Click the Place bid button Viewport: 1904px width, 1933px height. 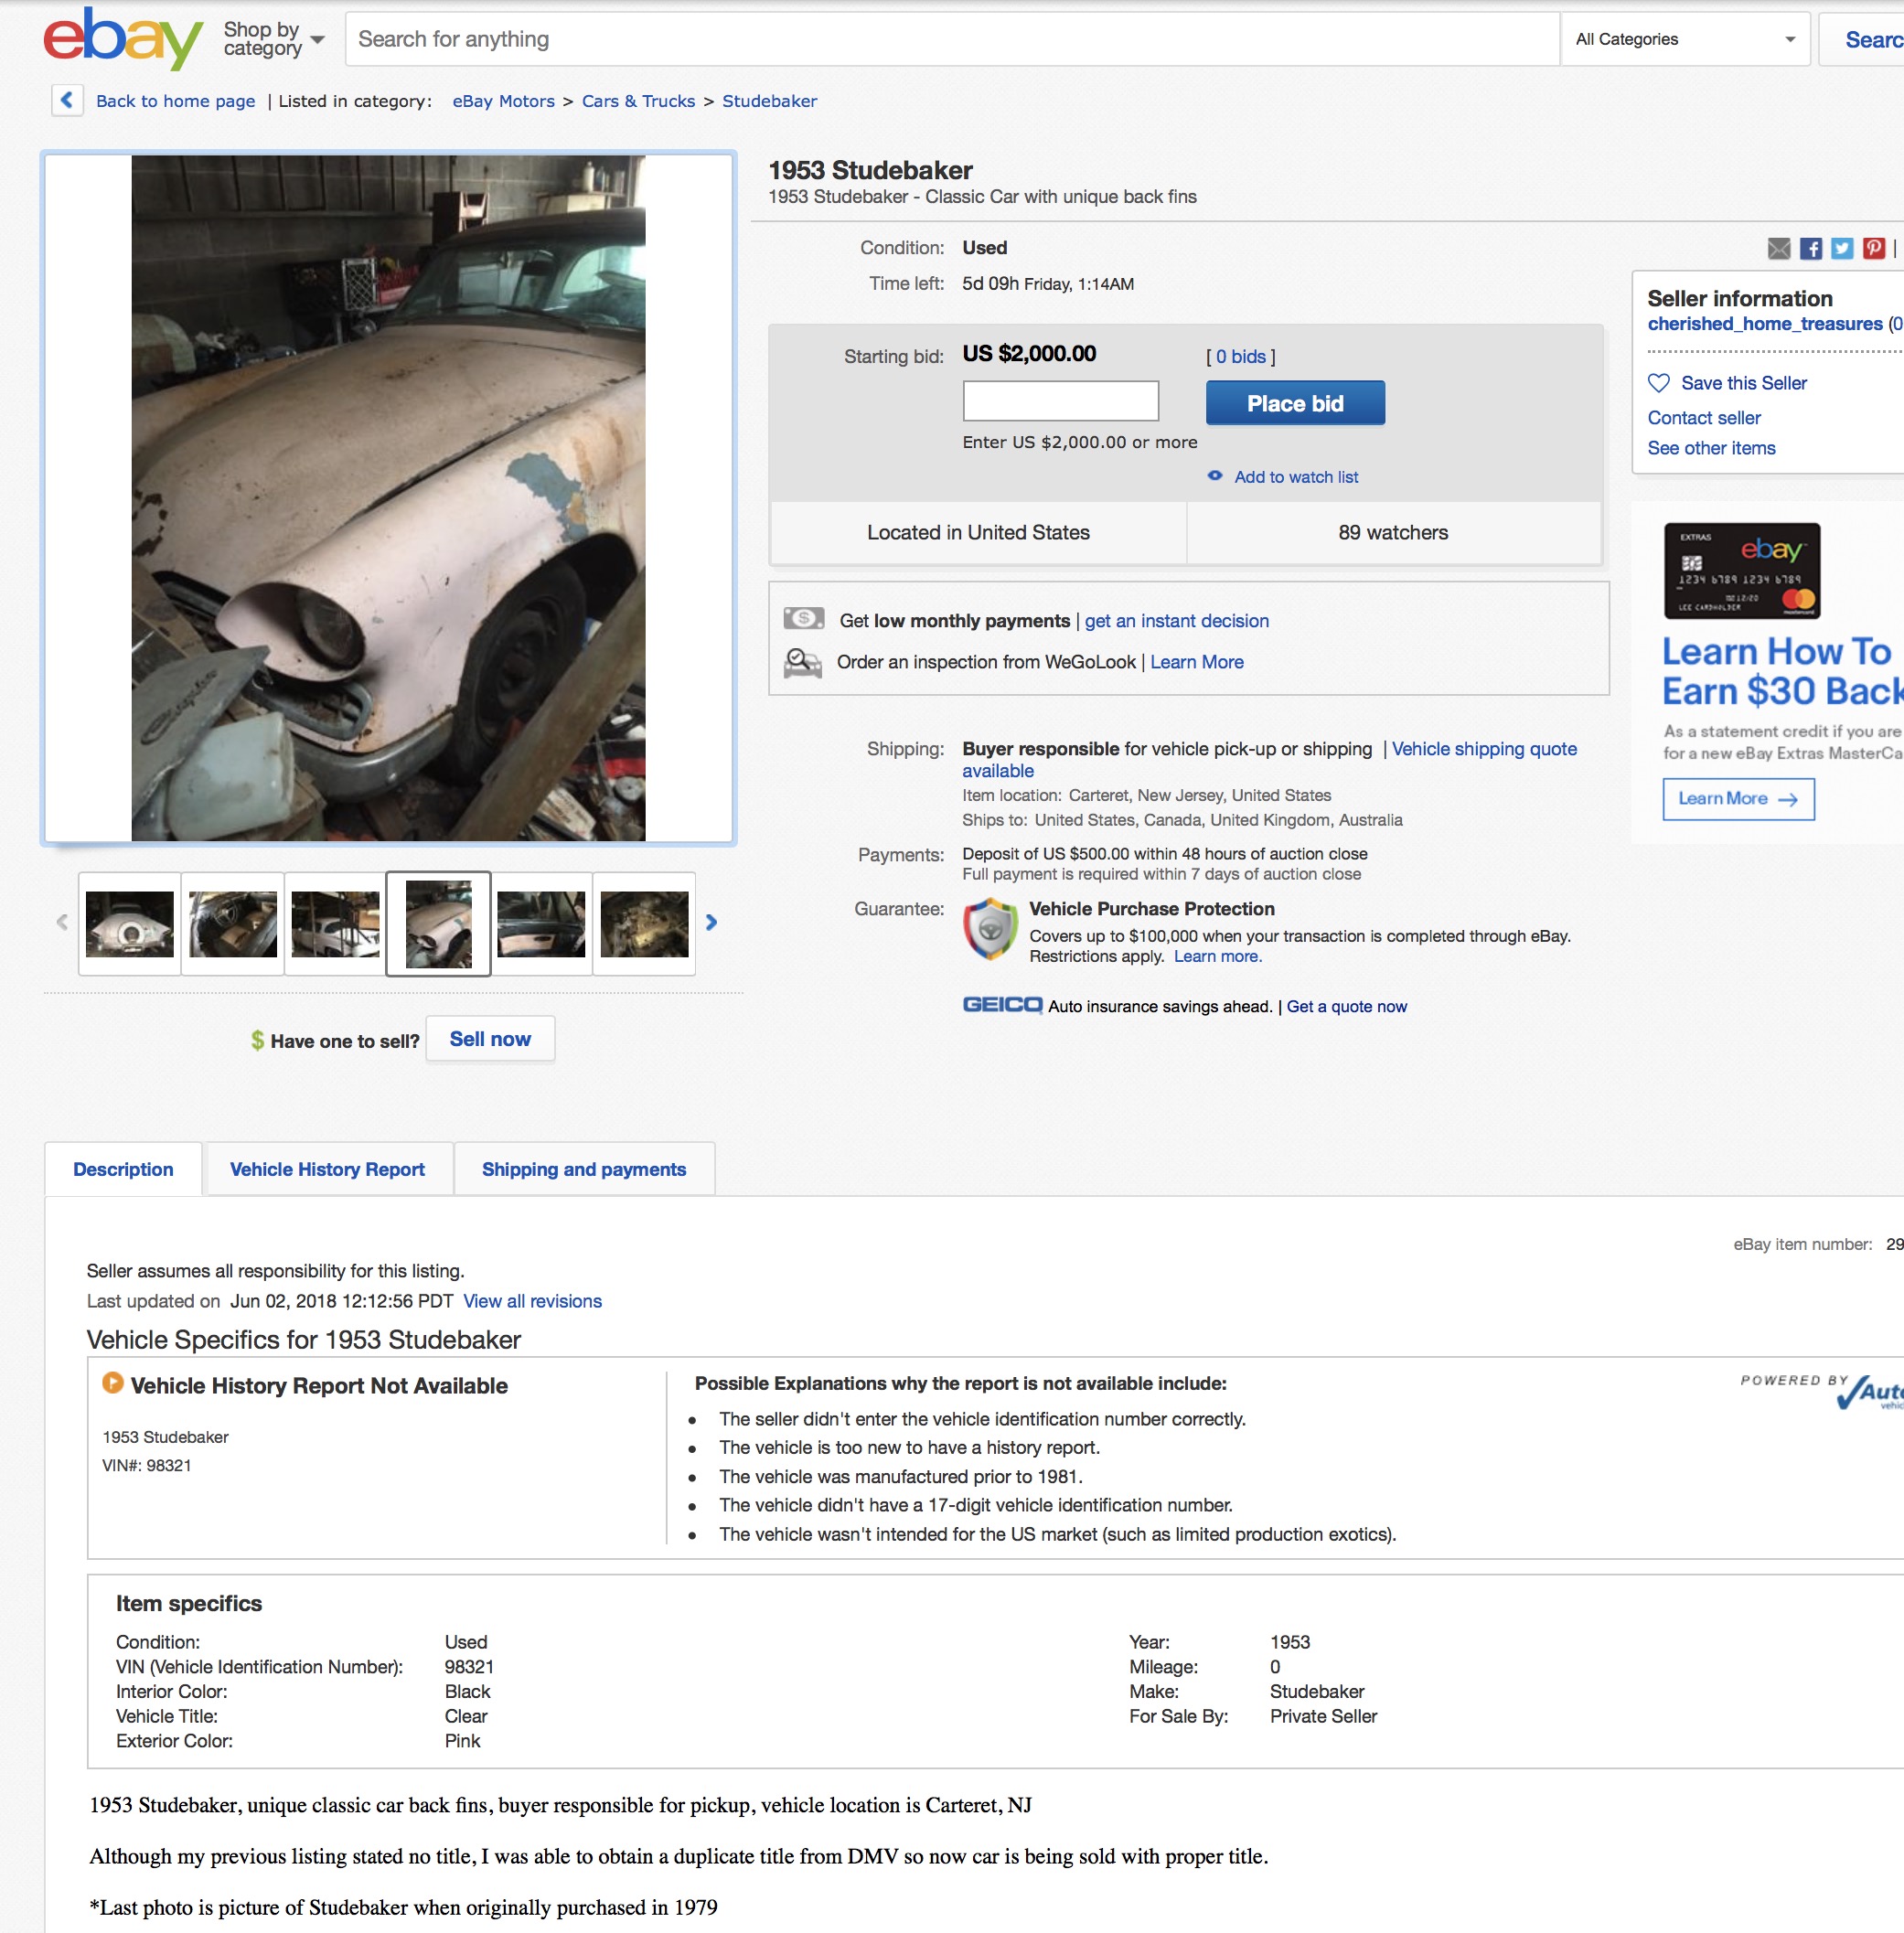coord(1295,403)
